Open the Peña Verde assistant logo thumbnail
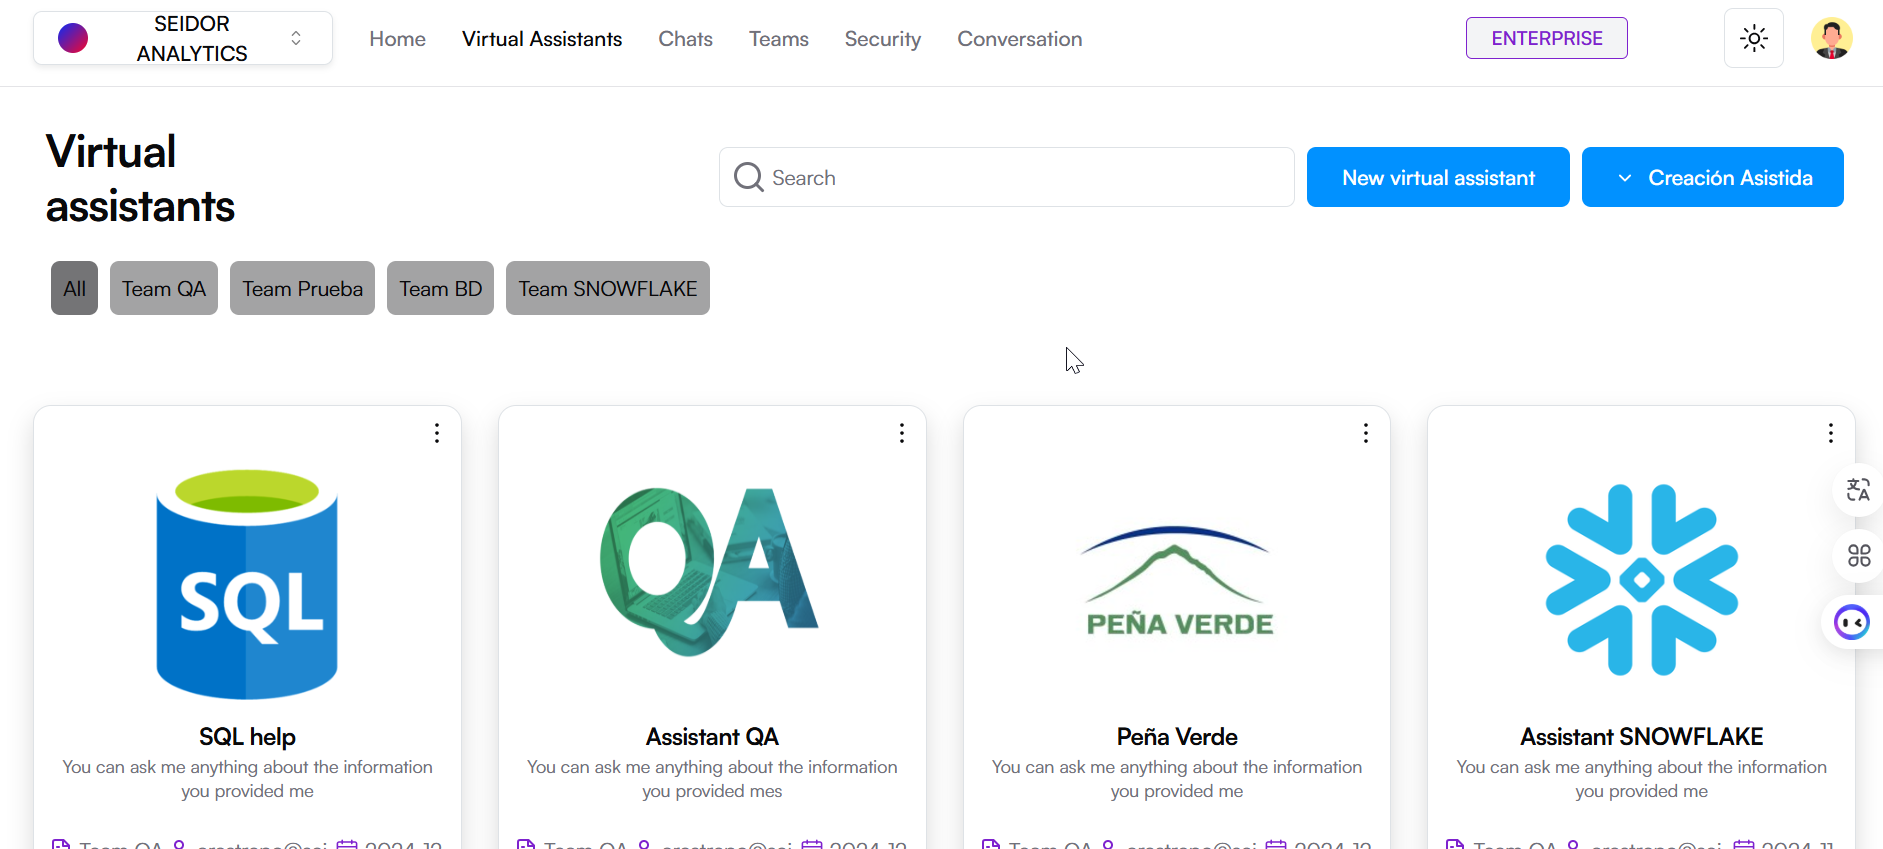The height and width of the screenshot is (849, 1883). point(1177,581)
